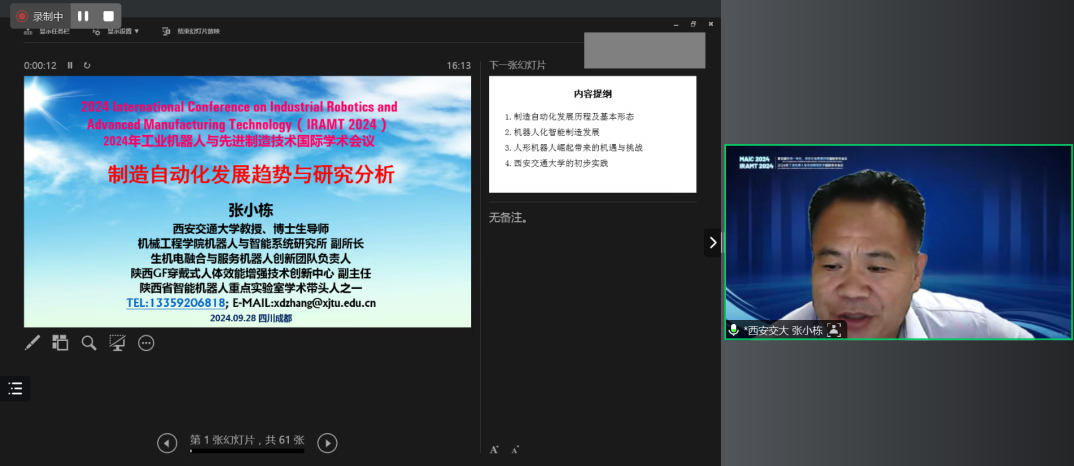Click the microphone icon on participant video
1074x466 pixels.
[x=734, y=330]
